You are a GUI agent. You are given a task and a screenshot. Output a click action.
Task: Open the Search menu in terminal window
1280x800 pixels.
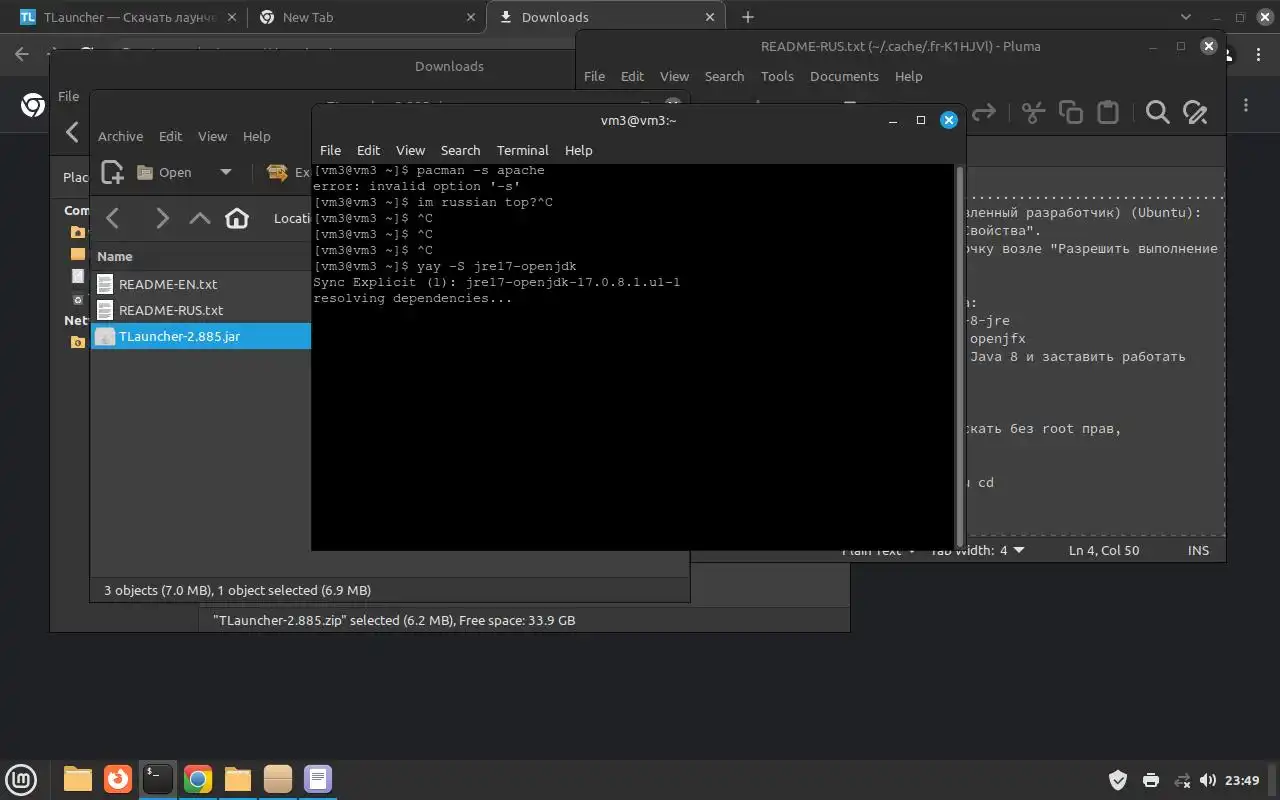coord(460,150)
